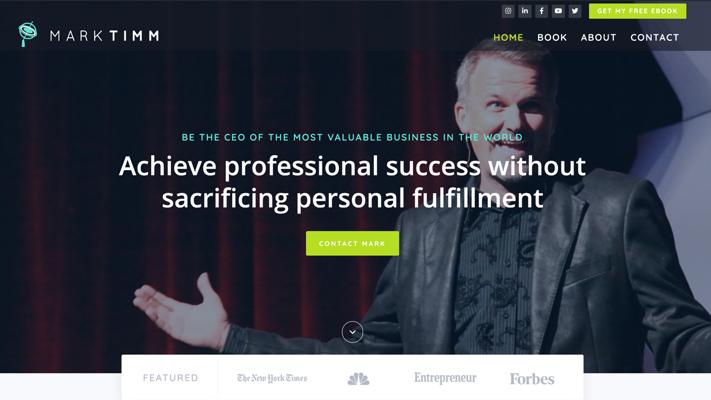Click the Entrepreneur logo

point(445,378)
